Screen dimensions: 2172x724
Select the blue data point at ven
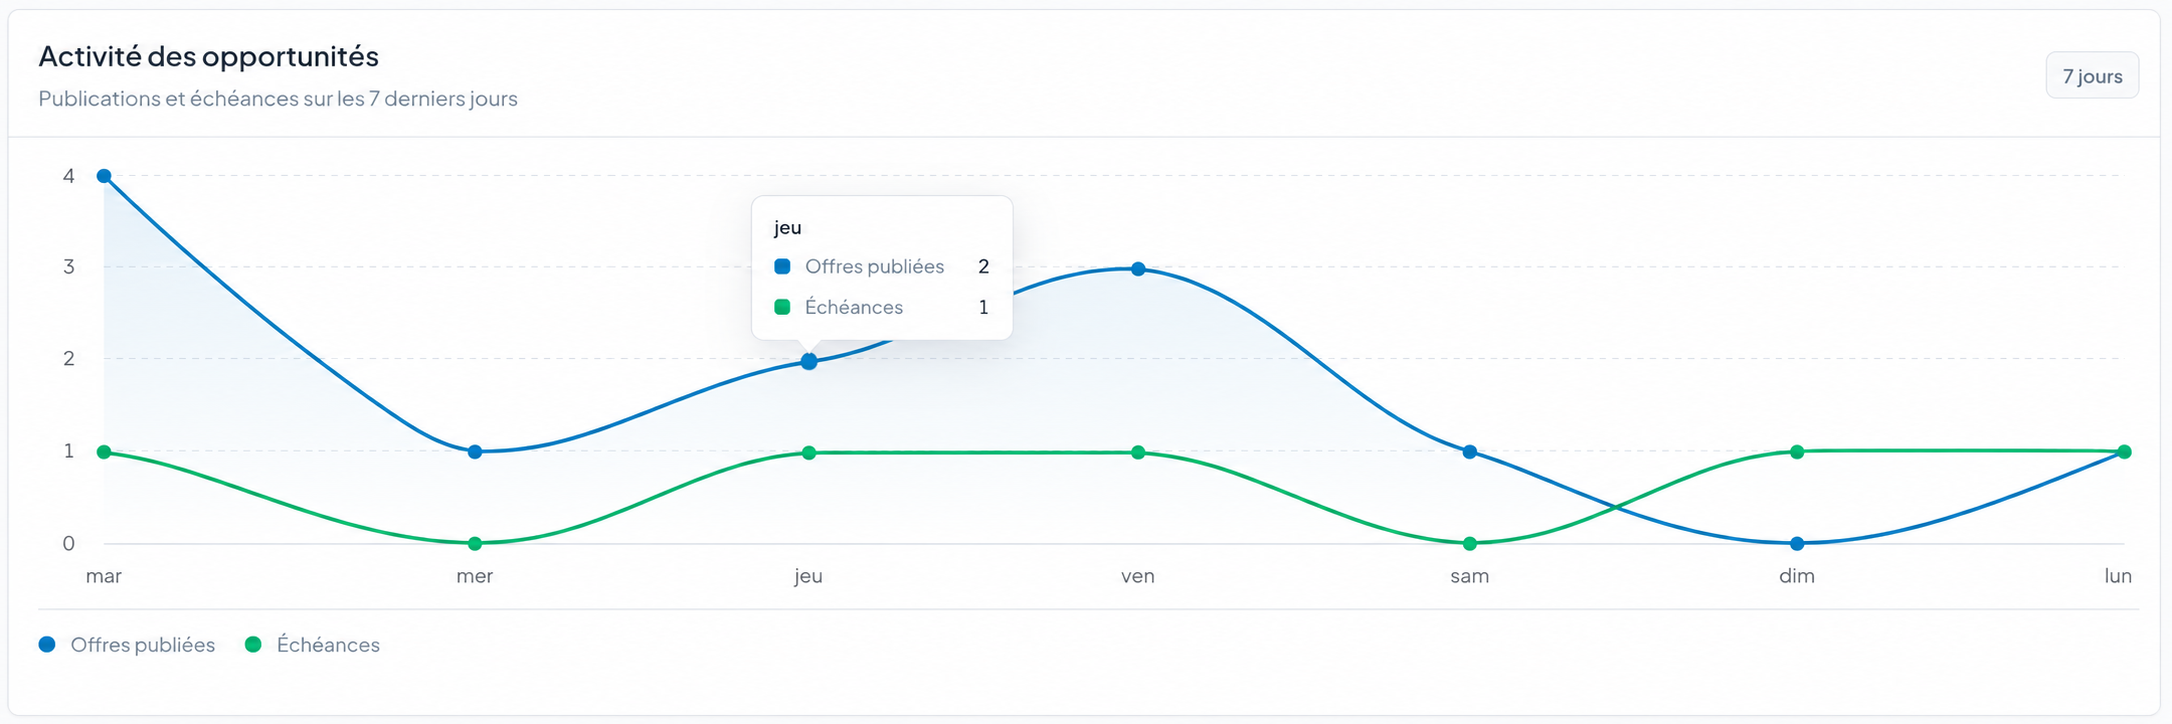[x=1138, y=269]
